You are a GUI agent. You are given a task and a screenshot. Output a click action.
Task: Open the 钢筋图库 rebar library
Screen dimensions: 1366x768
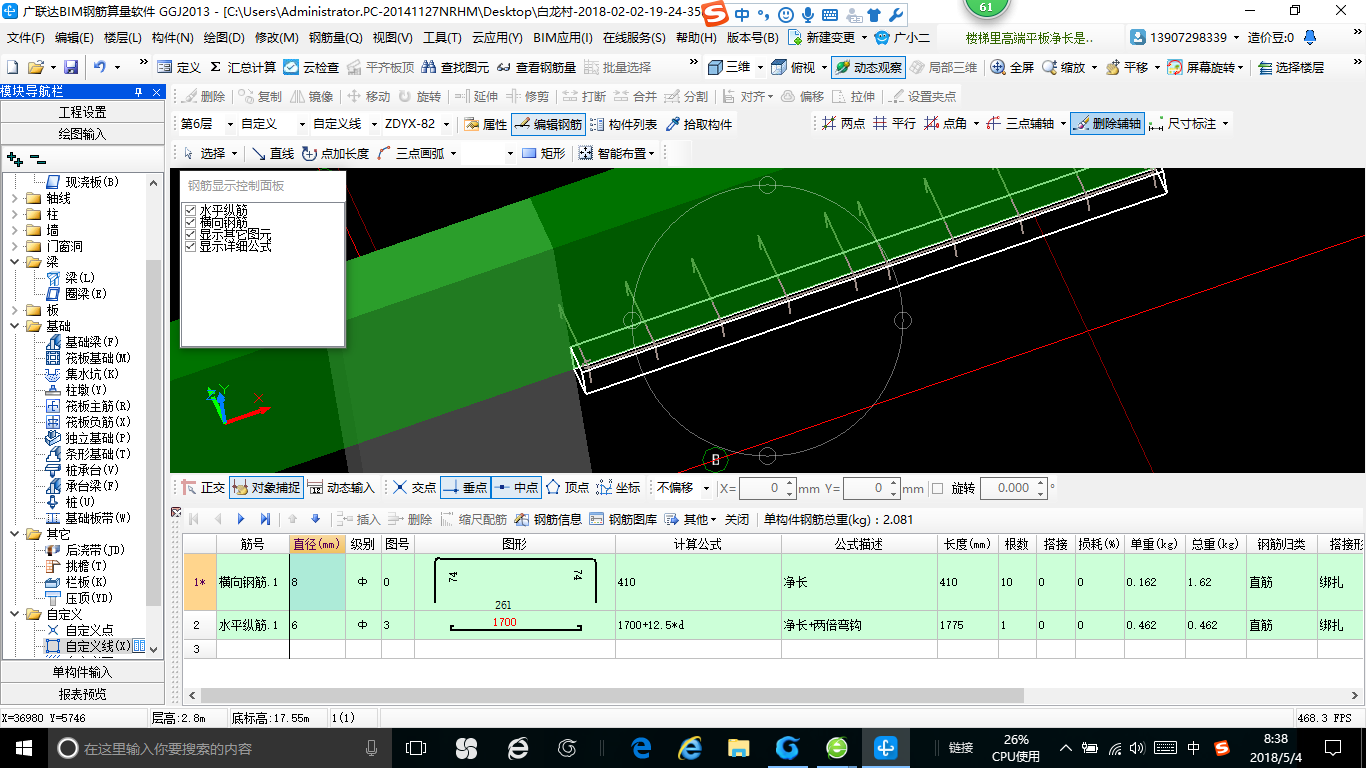tap(623, 519)
